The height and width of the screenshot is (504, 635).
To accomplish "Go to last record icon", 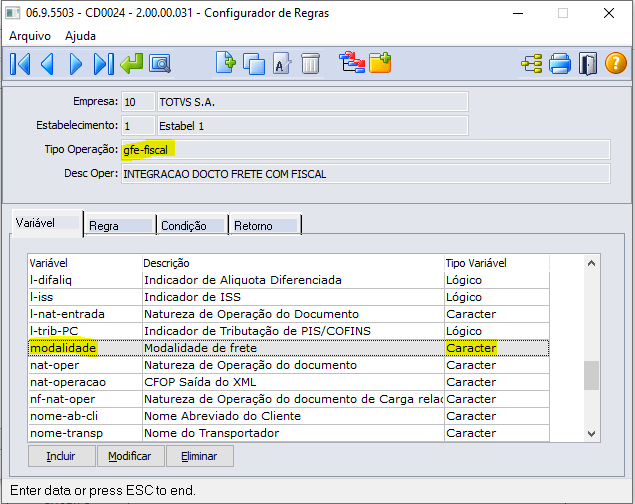I will pos(104,64).
